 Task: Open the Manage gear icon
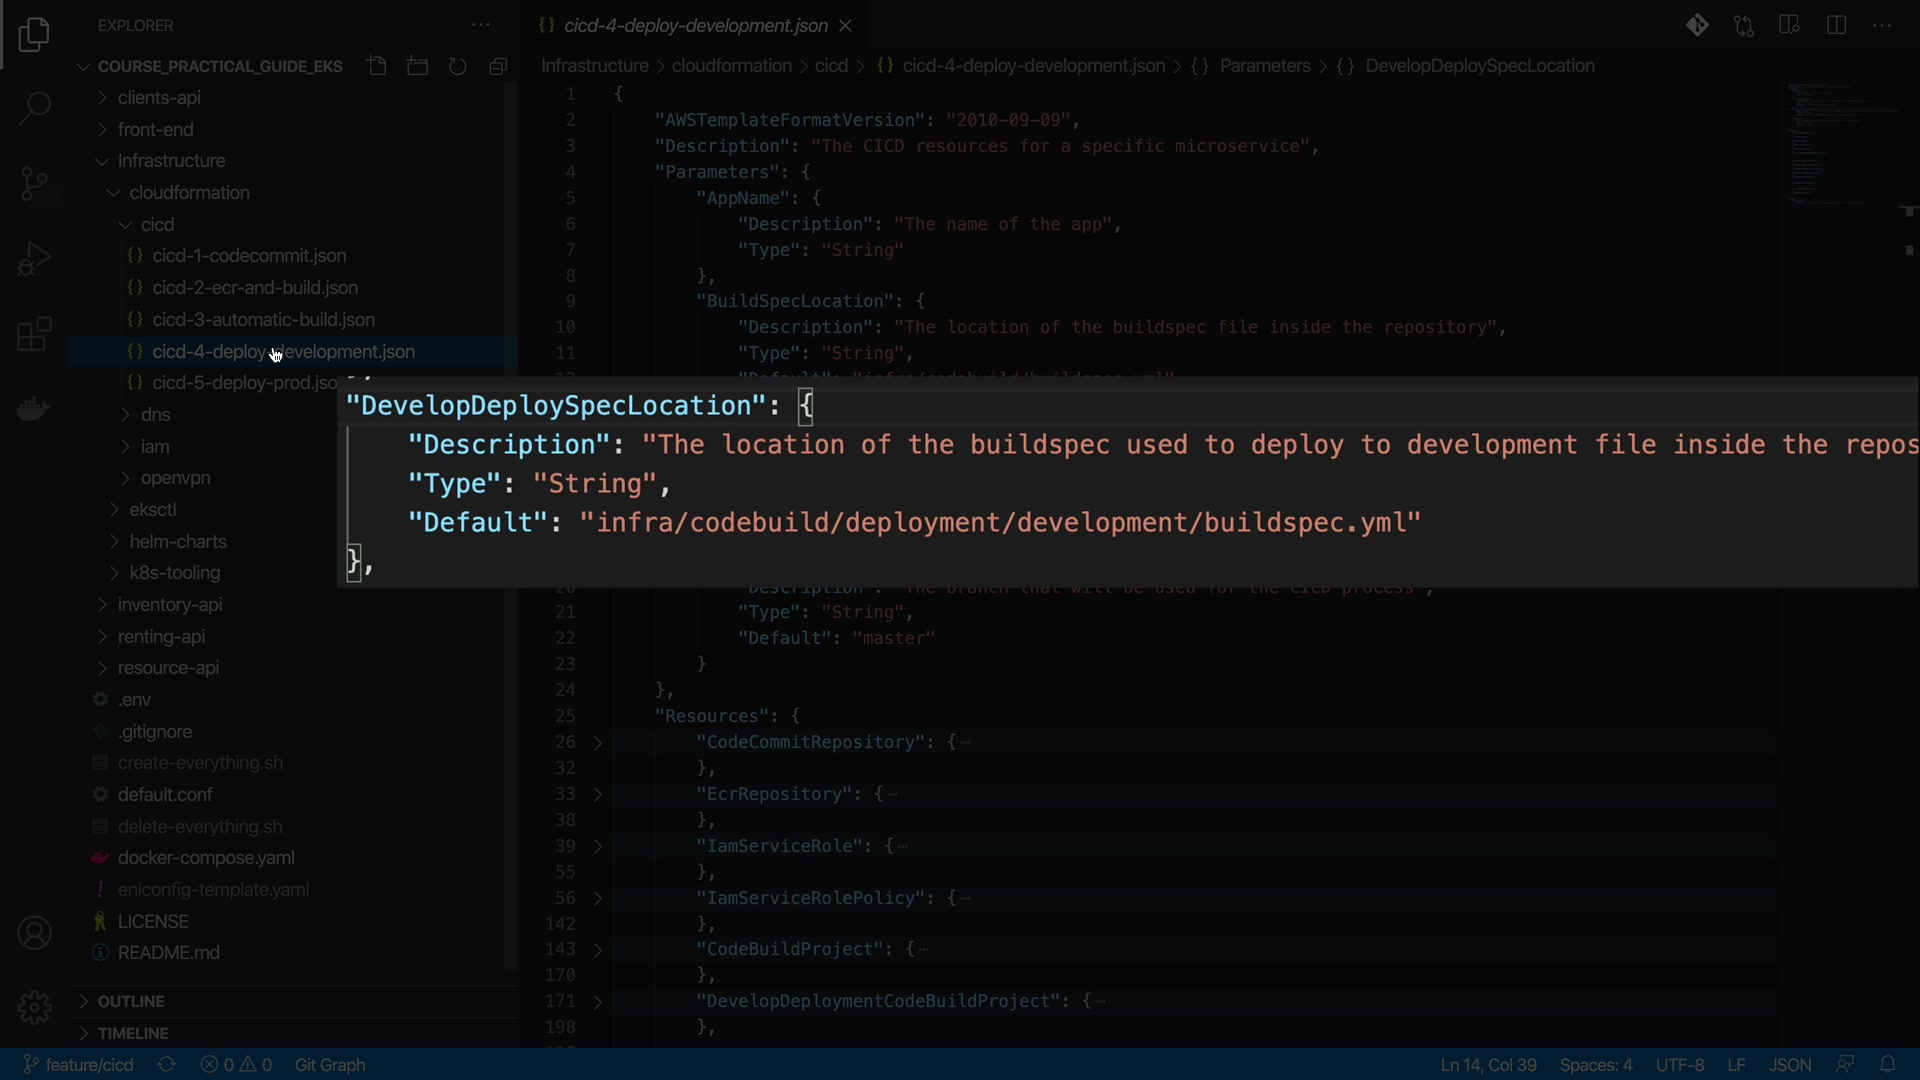(34, 1007)
